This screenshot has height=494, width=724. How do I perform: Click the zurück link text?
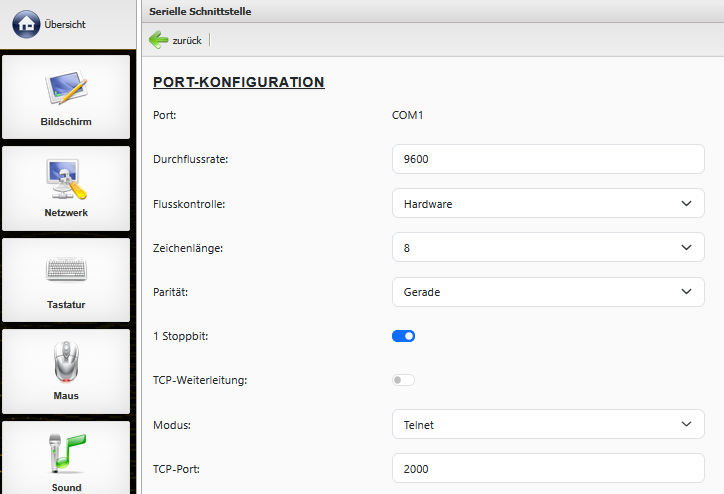[x=187, y=41]
